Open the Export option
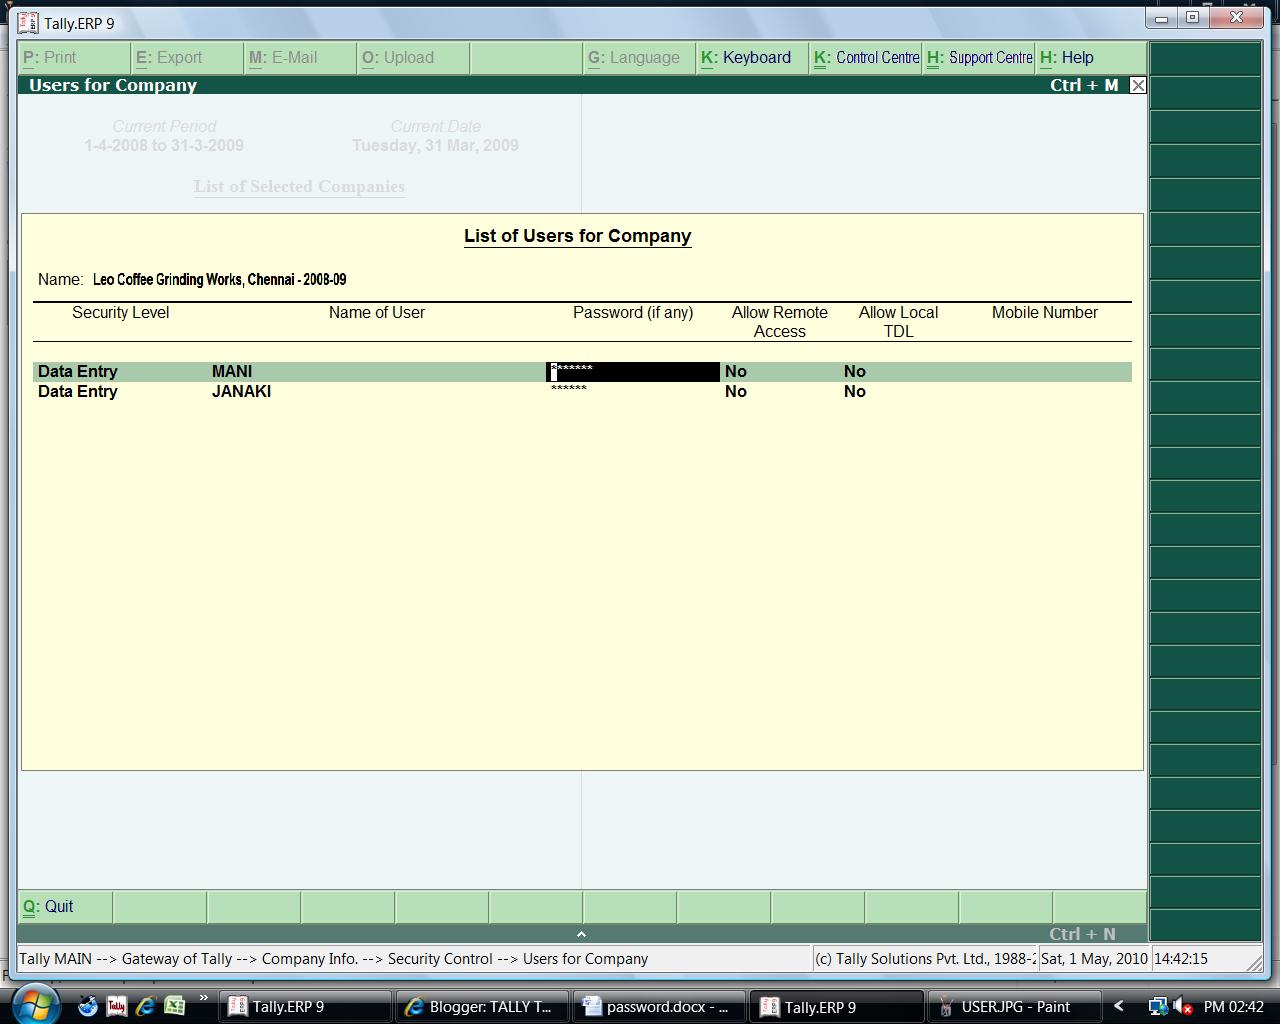This screenshot has height=1024, width=1280. (188, 58)
